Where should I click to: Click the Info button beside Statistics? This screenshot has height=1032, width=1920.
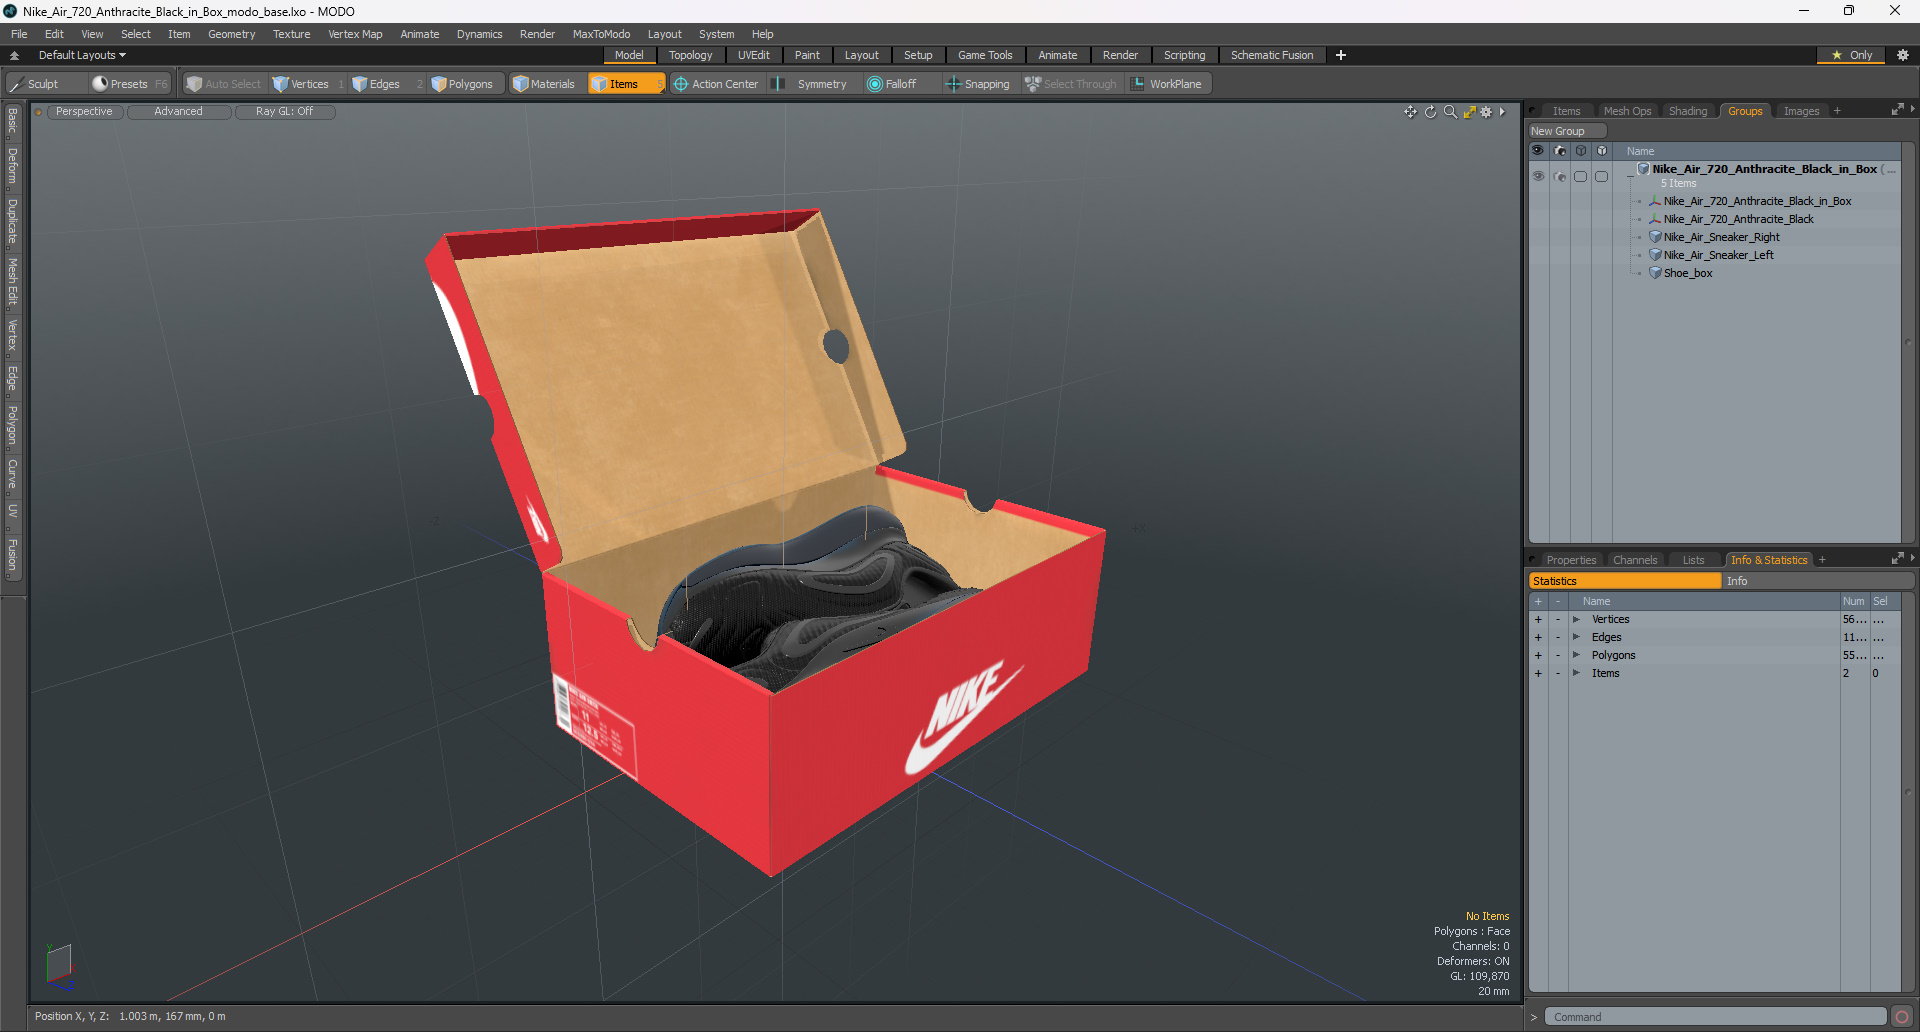(x=1817, y=581)
